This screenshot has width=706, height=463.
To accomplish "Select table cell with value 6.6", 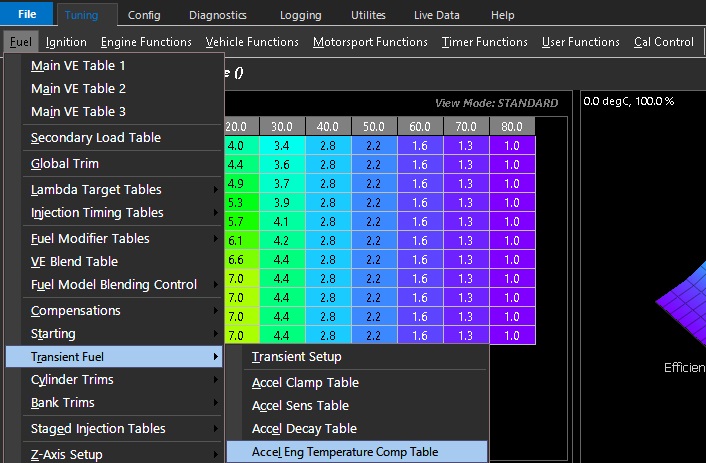I will tap(242, 260).
